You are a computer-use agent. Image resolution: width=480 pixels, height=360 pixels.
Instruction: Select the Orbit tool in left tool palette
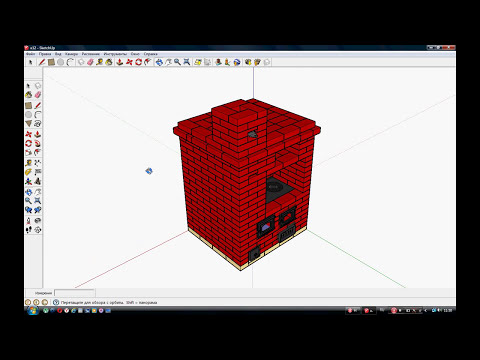click(29, 192)
